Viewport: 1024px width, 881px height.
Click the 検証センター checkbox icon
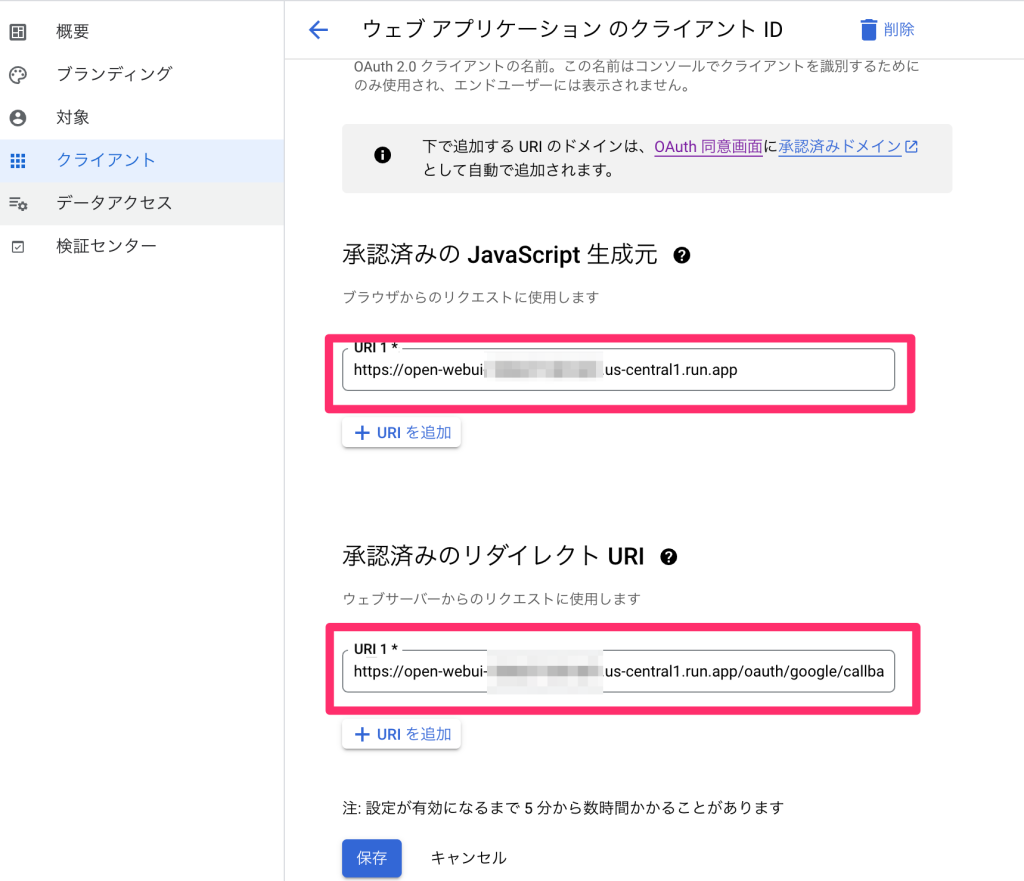click(x=18, y=247)
